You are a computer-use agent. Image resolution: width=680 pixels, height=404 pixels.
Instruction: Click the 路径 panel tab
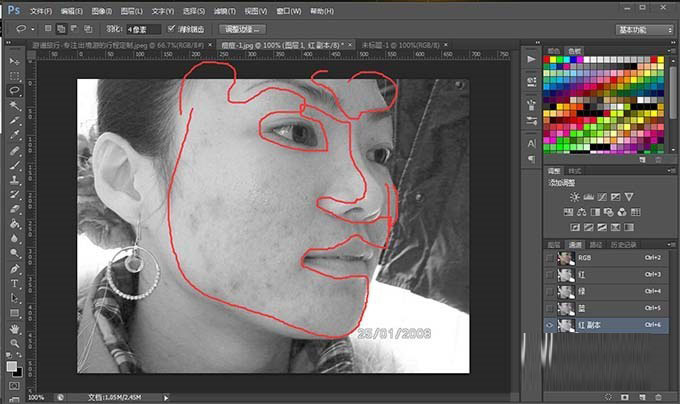596,244
